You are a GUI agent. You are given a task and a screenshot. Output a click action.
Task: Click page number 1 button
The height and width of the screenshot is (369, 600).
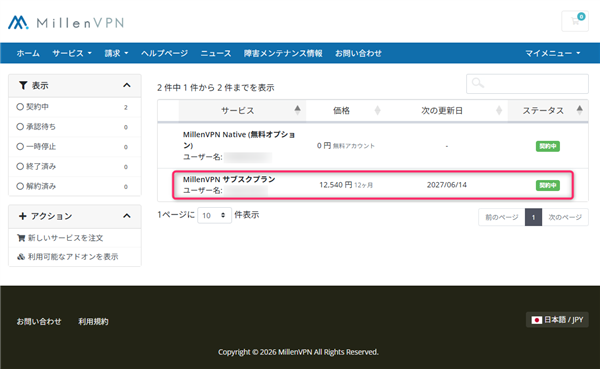[x=533, y=217]
